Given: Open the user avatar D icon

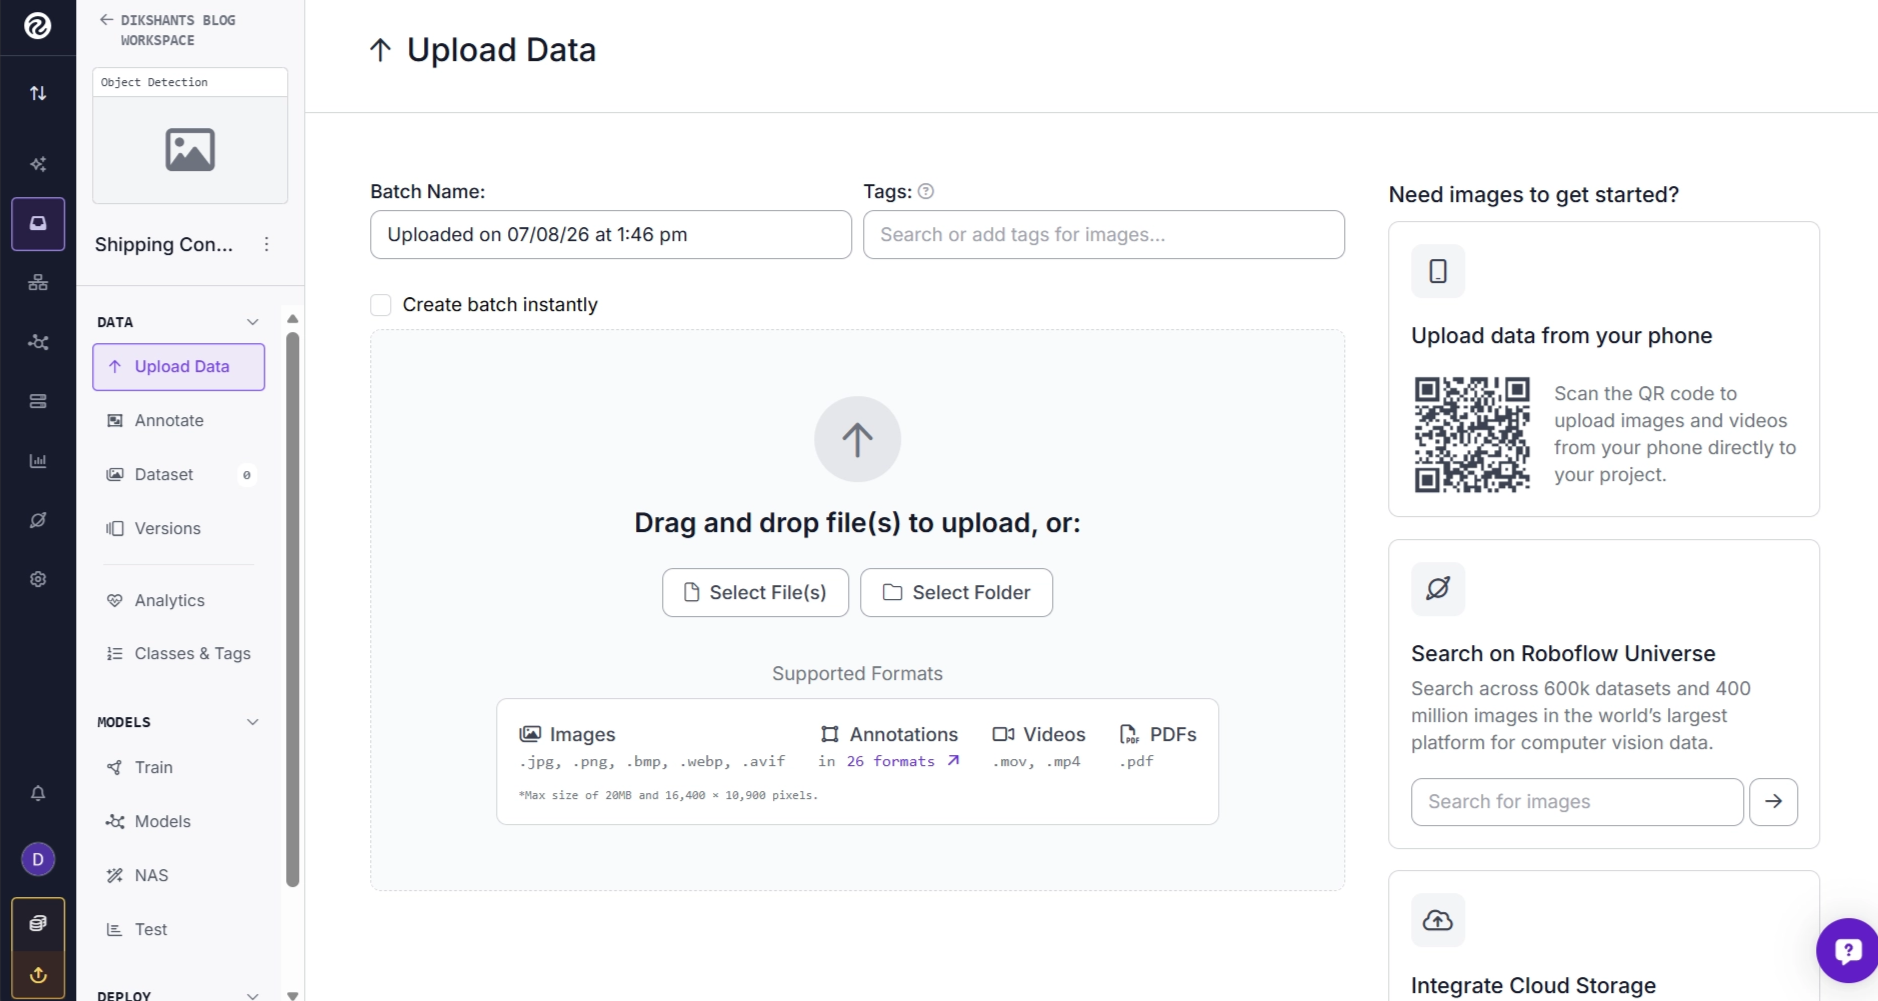Looking at the screenshot, I should point(38,859).
